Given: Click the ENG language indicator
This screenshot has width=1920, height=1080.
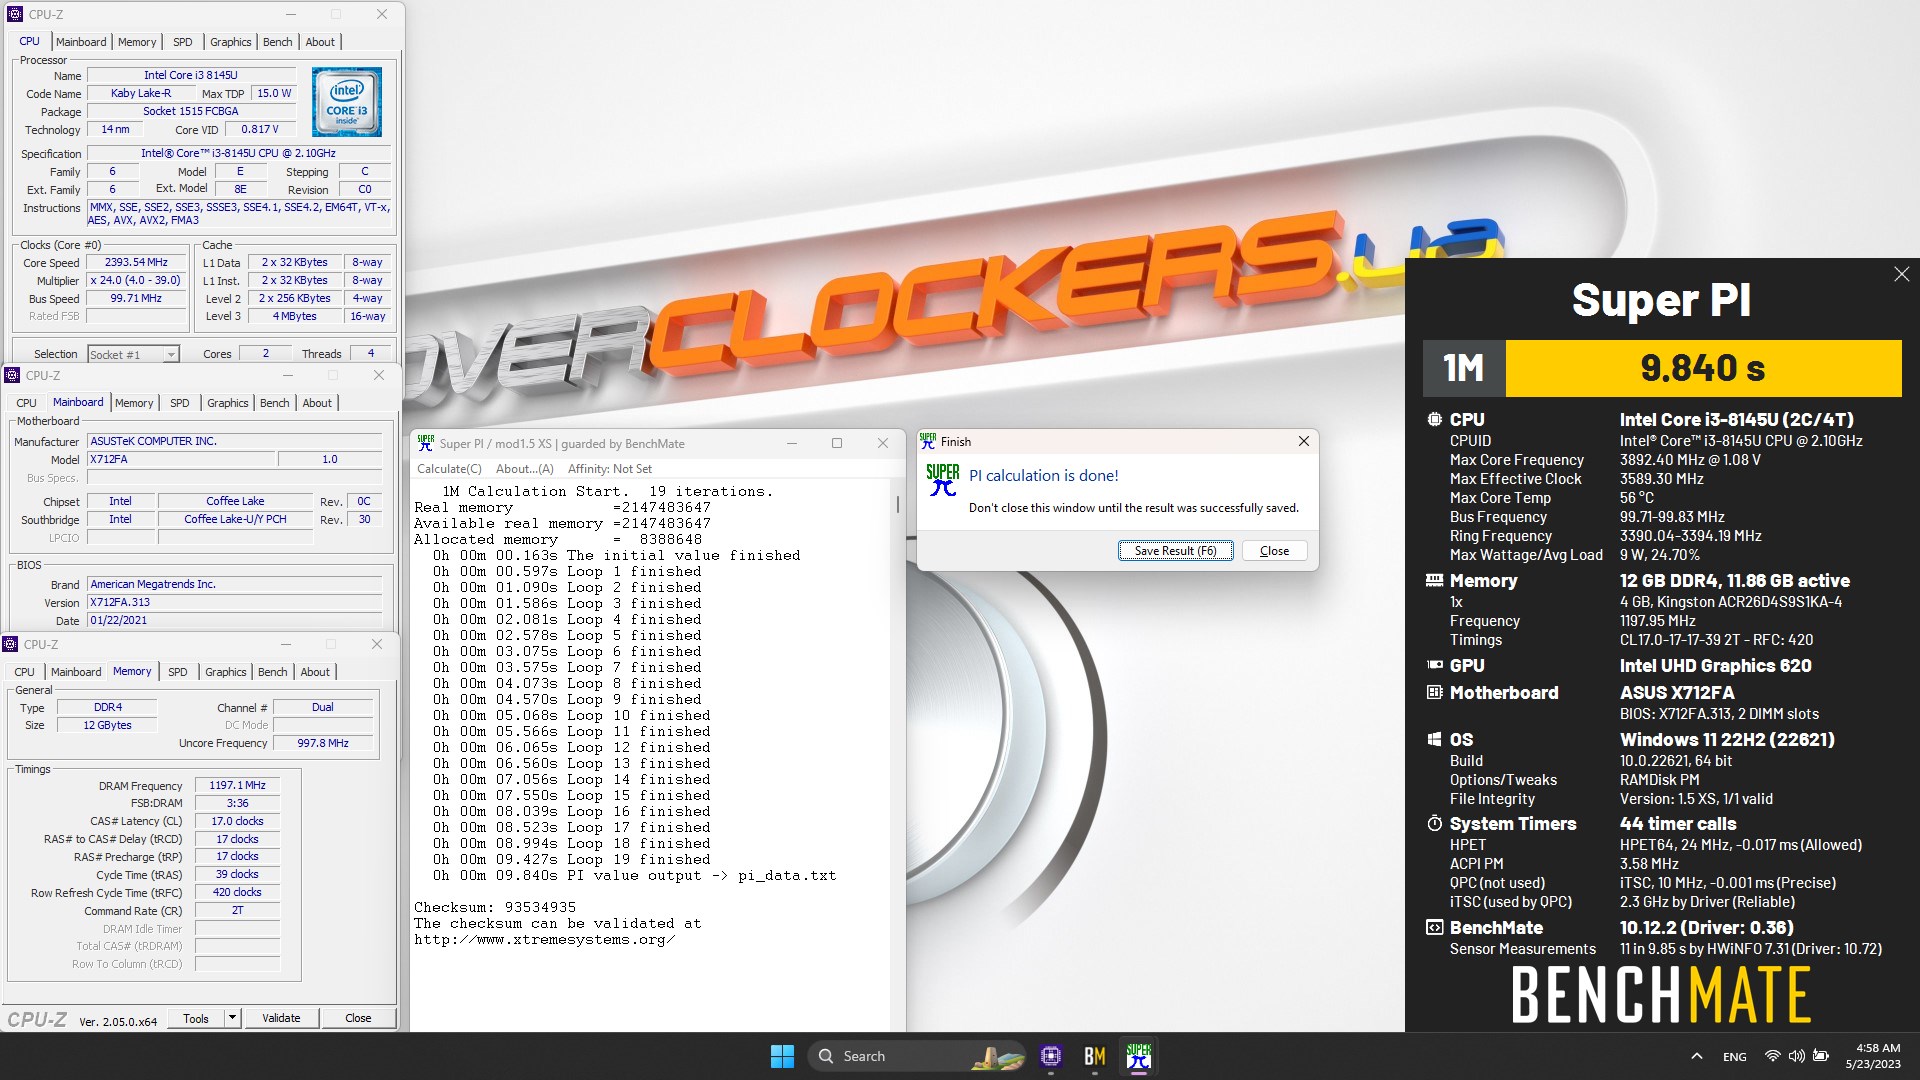Looking at the screenshot, I should (x=1735, y=1056).
